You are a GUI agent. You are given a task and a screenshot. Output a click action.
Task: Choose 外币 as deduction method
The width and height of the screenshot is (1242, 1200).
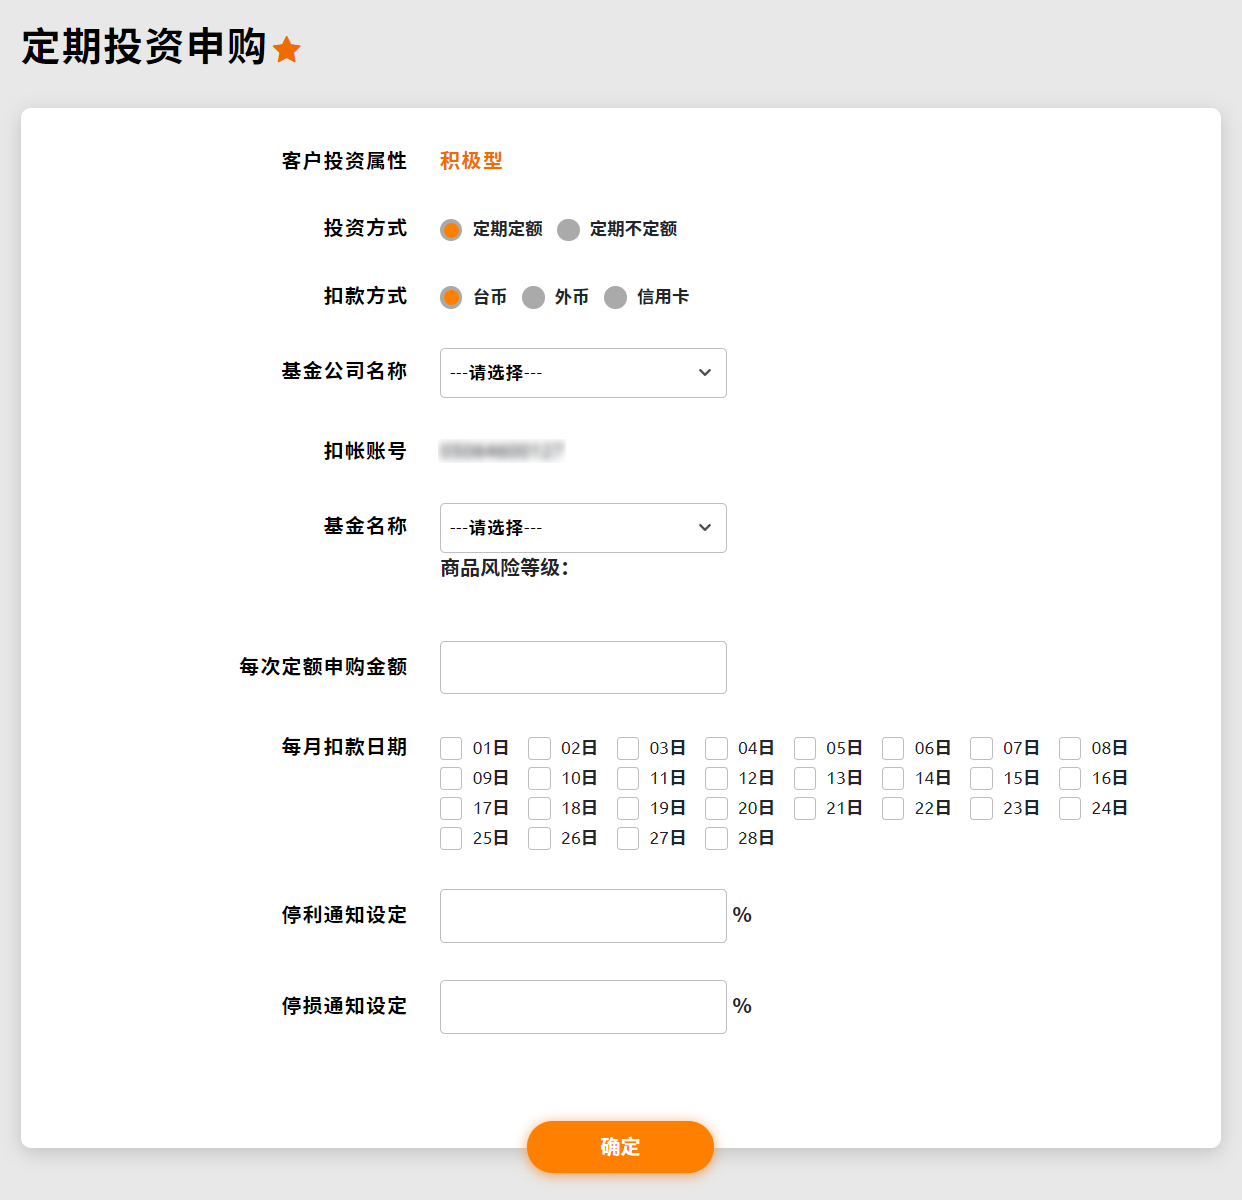[x=533, y=298]
